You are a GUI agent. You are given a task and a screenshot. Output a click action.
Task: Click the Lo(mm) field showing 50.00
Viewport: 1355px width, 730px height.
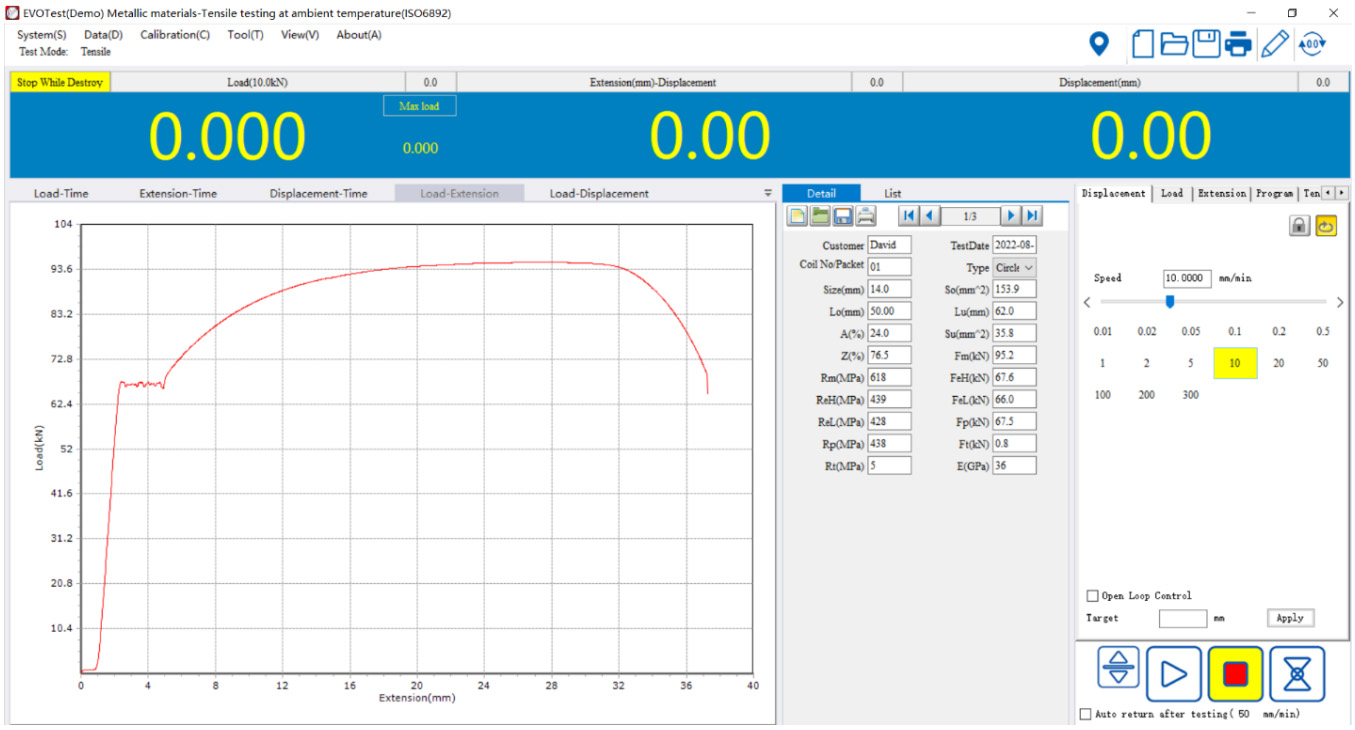(889, 311)
